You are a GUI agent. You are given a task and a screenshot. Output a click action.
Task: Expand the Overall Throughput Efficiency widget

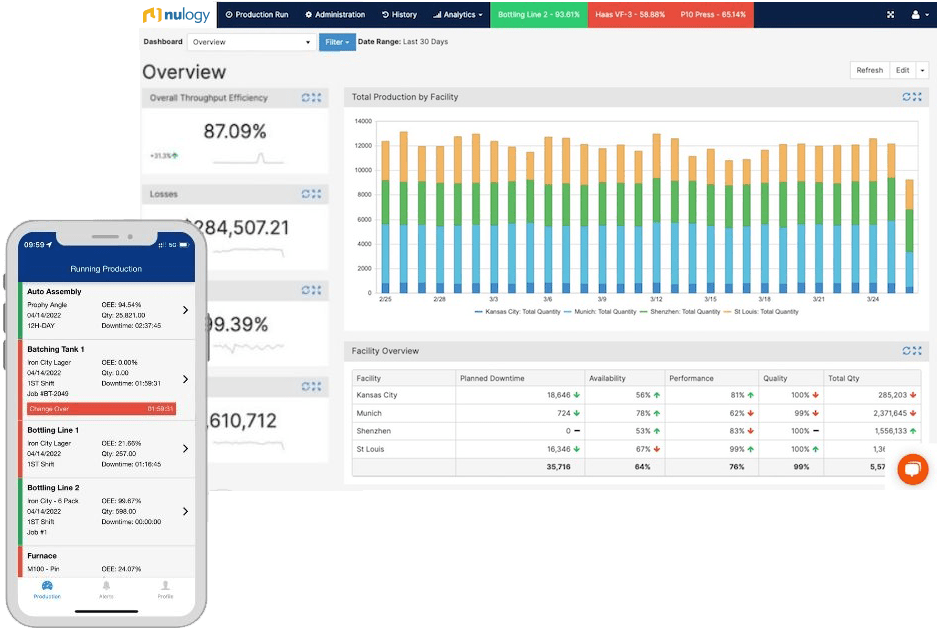(x=317, y=97)
